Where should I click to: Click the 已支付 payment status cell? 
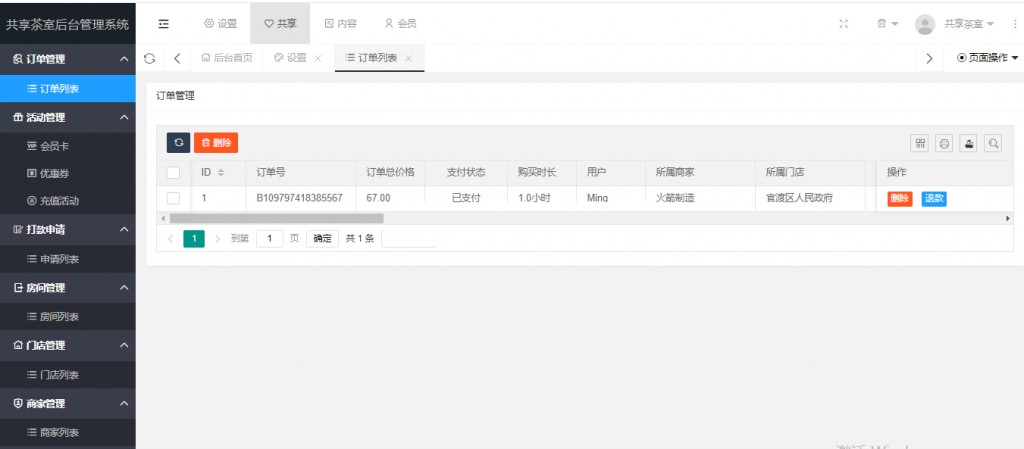click(x=466, y=198)
